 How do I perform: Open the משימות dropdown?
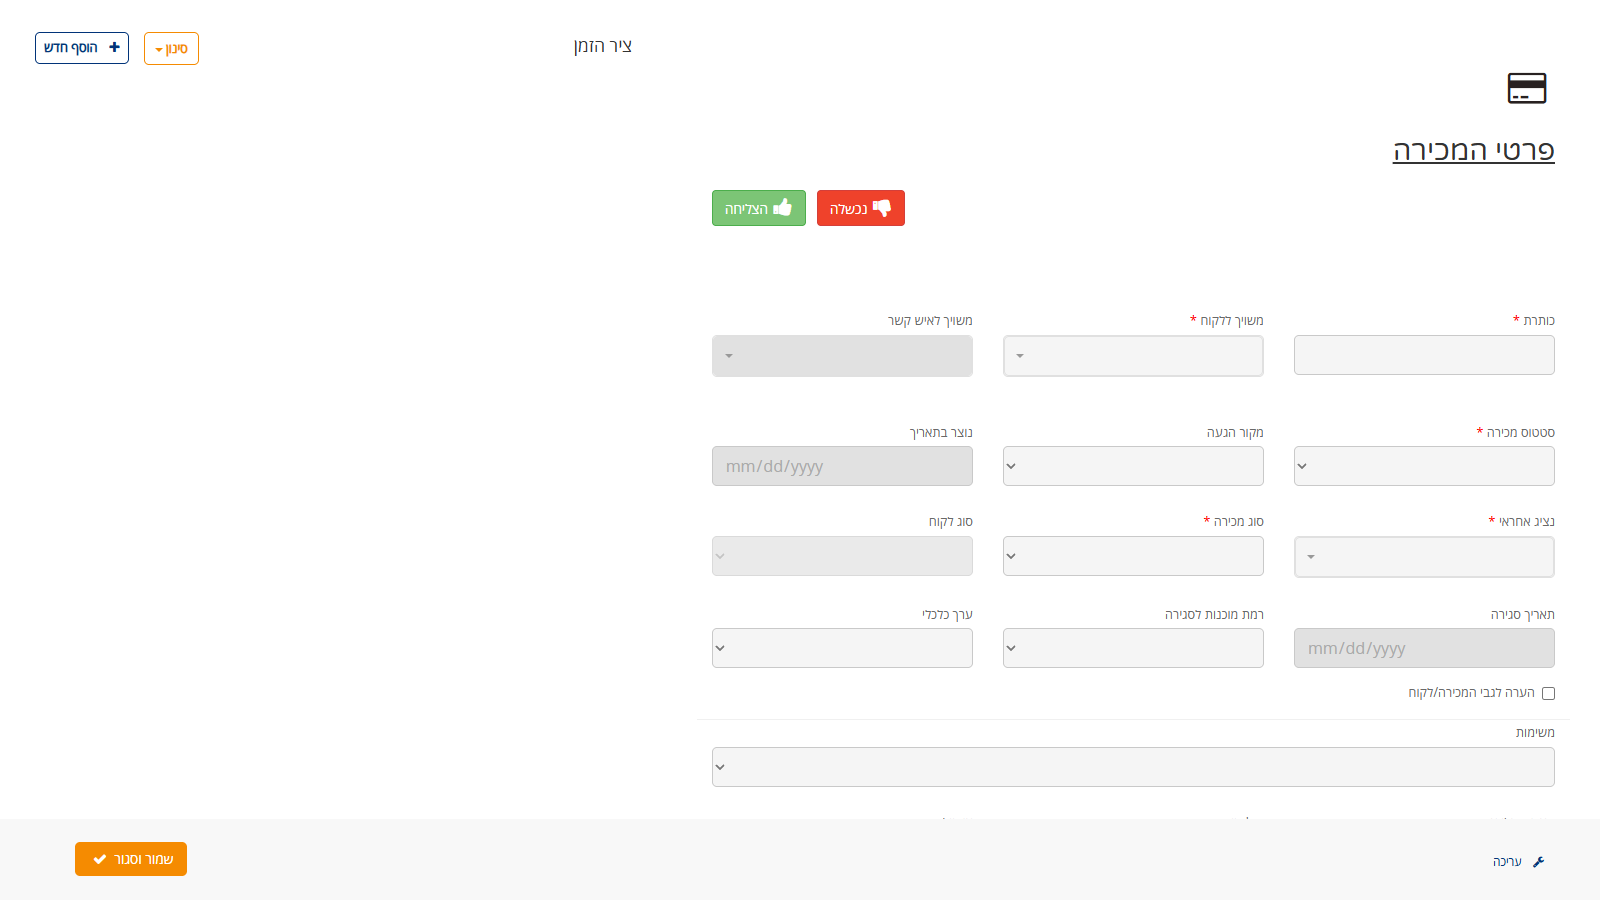(x=1133, y=767)
